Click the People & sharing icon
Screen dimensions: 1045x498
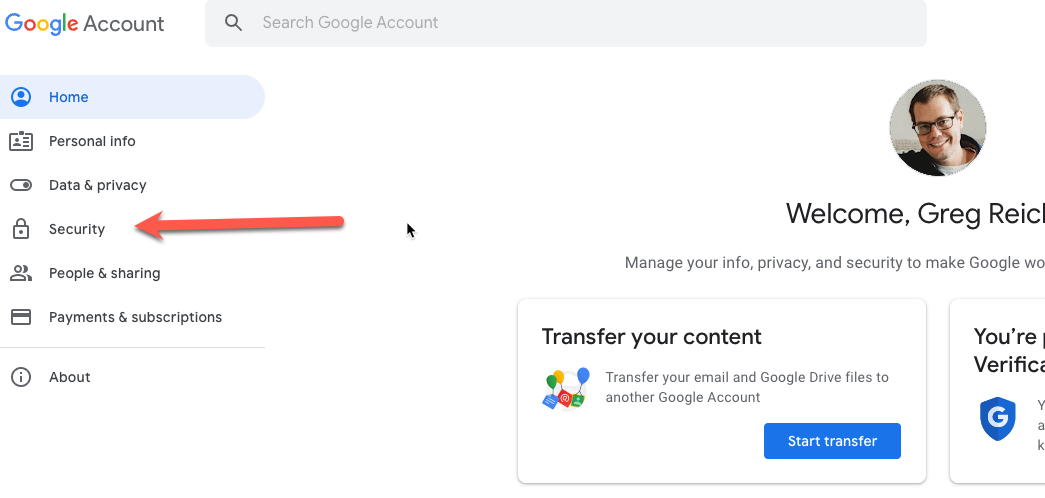point(21,273)
